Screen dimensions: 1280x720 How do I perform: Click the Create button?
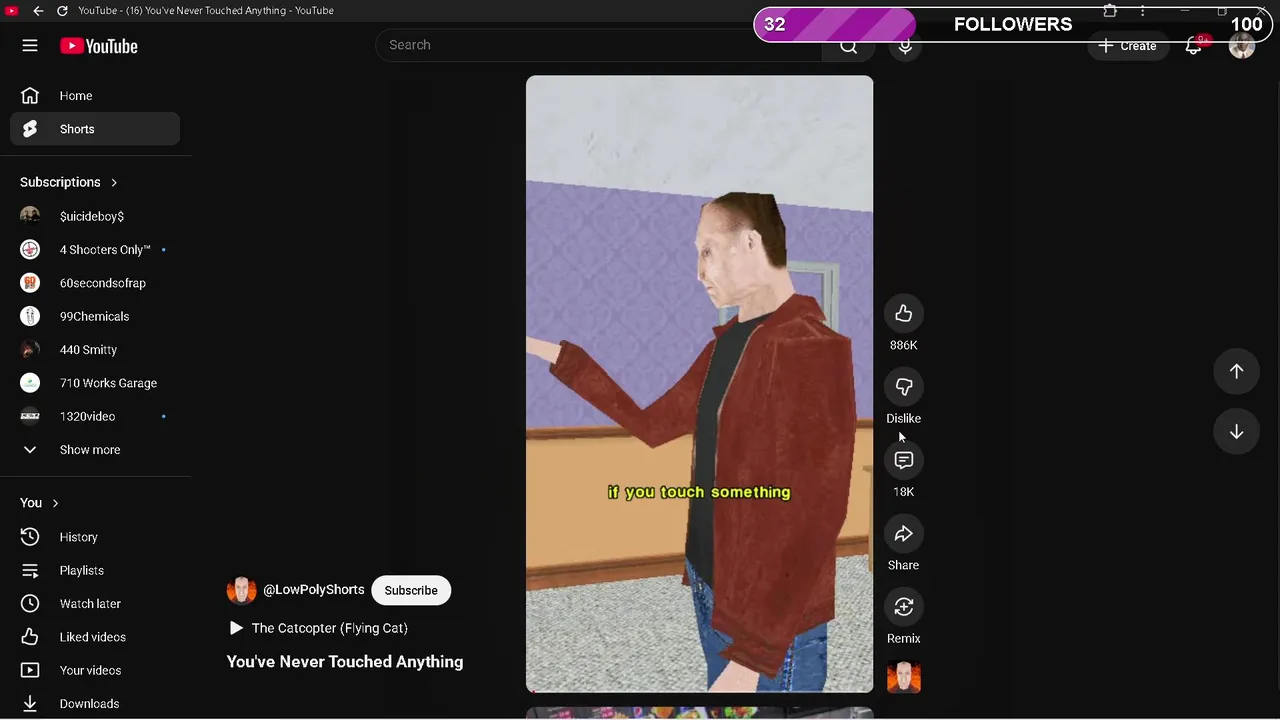(1127, 46)
